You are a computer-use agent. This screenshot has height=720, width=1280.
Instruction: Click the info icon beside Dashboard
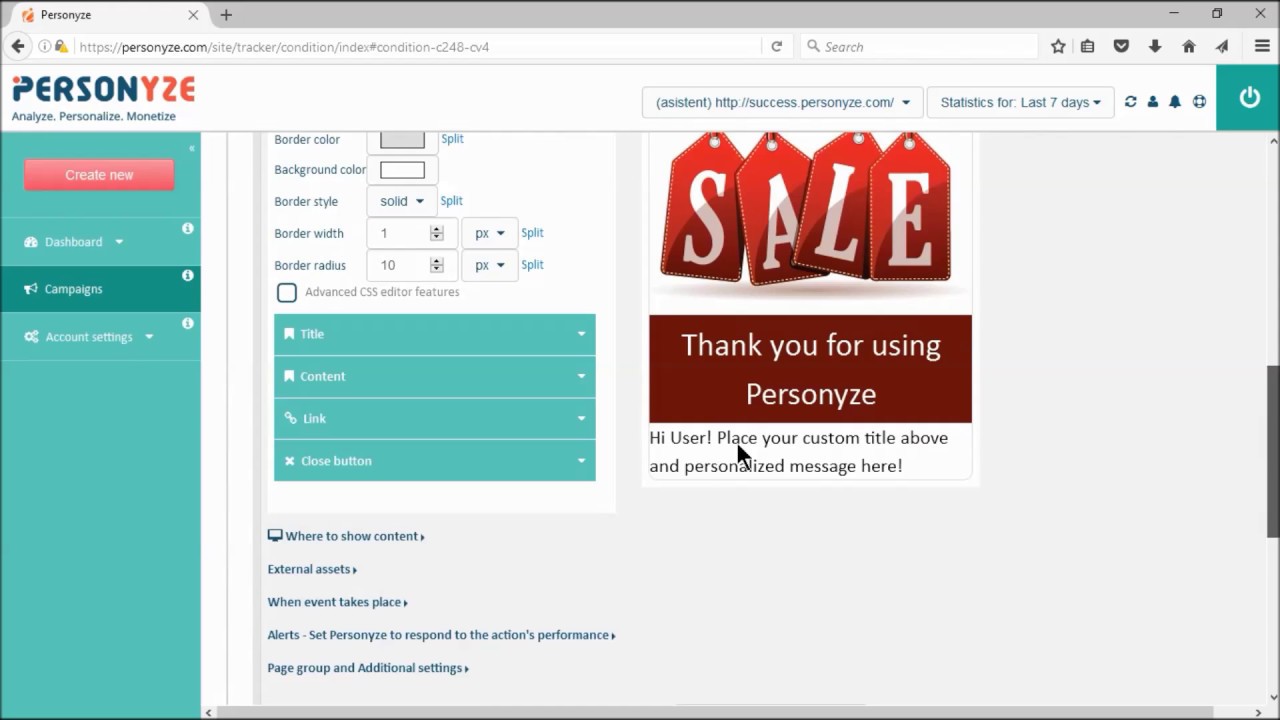point(187,229)
